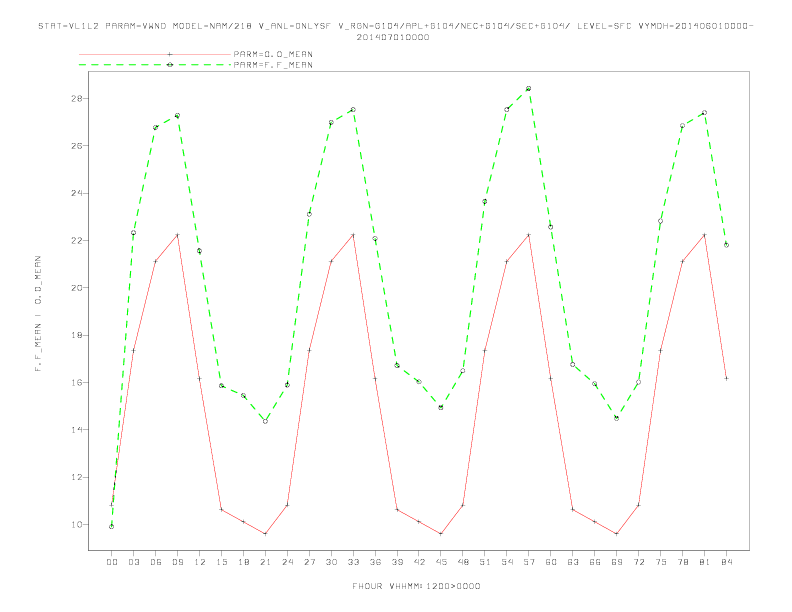Click red O.O_MEAN minimum marker at hour 21
Screen dimensions: 792x612
coord(265,534)
